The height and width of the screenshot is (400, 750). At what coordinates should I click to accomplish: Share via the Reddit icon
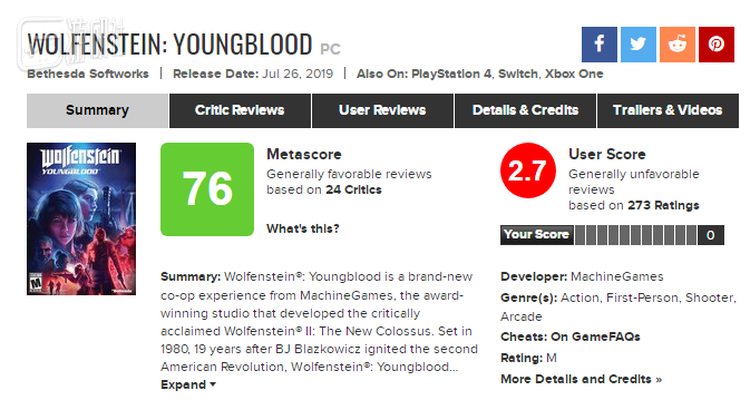click(677, 44)
